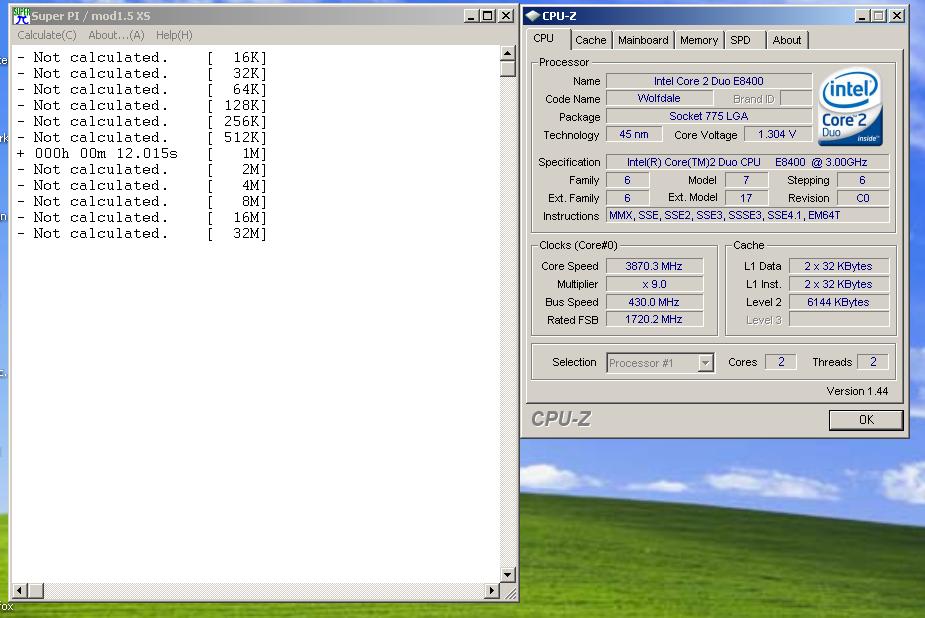The width and height of the screenshot is (925, 618).
Task: Click the Cores value 2
Action: pyautogui.click(x=780, y=361)
